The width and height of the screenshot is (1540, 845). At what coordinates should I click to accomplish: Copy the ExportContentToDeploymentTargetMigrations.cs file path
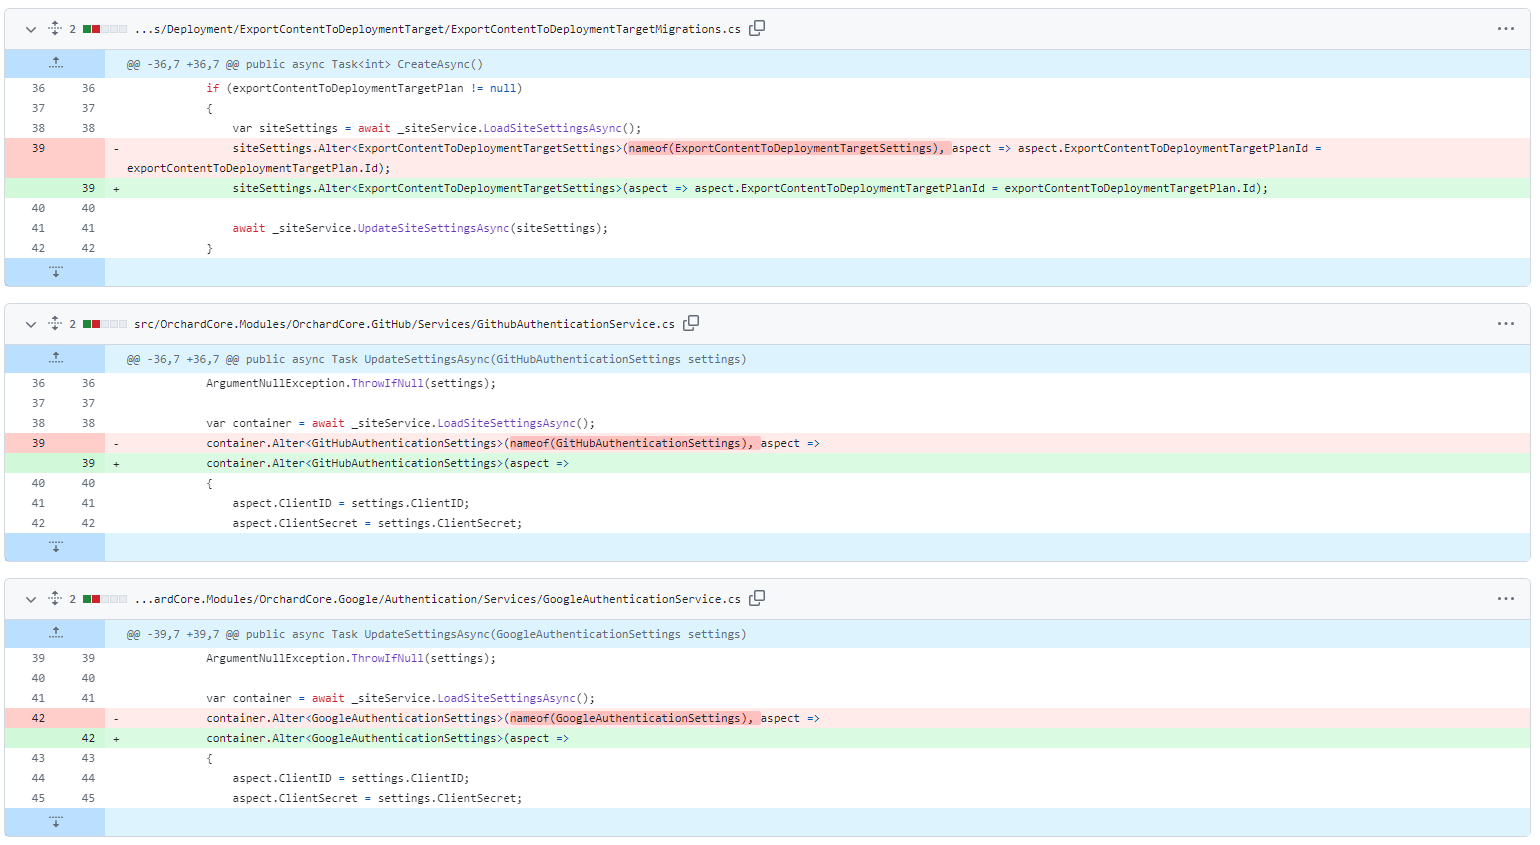(757, 29)
